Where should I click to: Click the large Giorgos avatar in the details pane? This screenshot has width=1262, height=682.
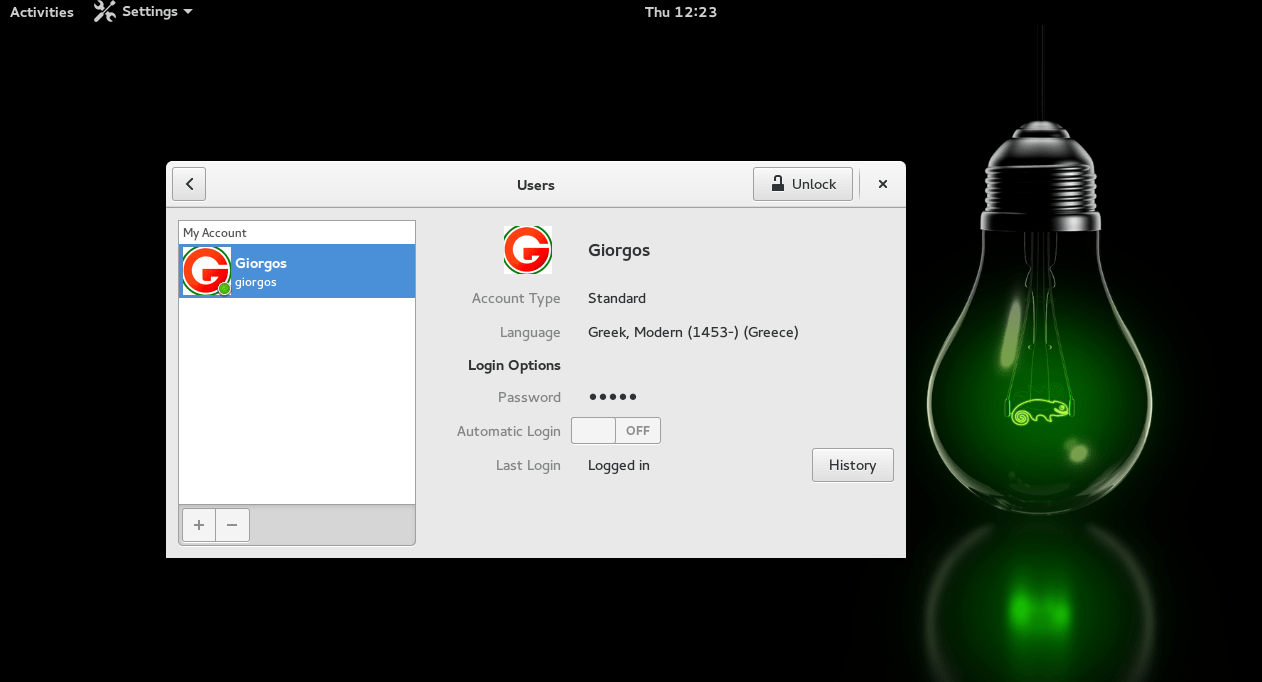coord(527,250)
